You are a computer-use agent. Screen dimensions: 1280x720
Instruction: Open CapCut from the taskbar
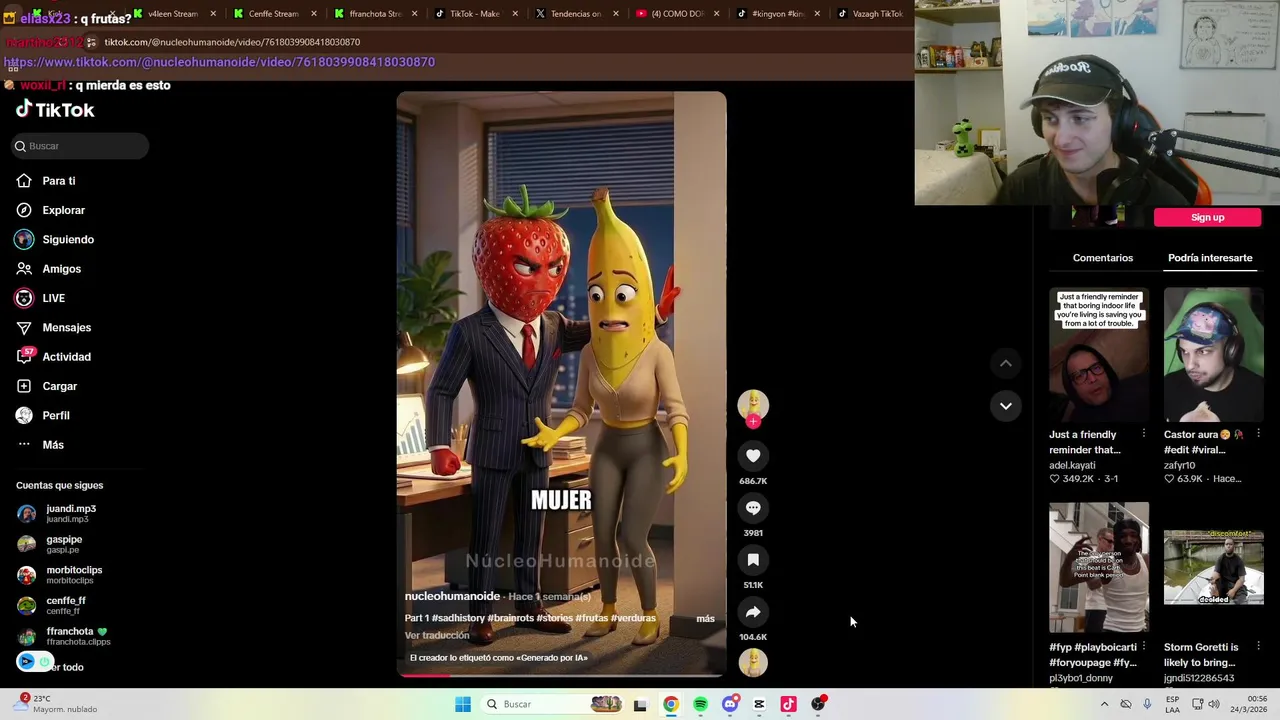759,704
